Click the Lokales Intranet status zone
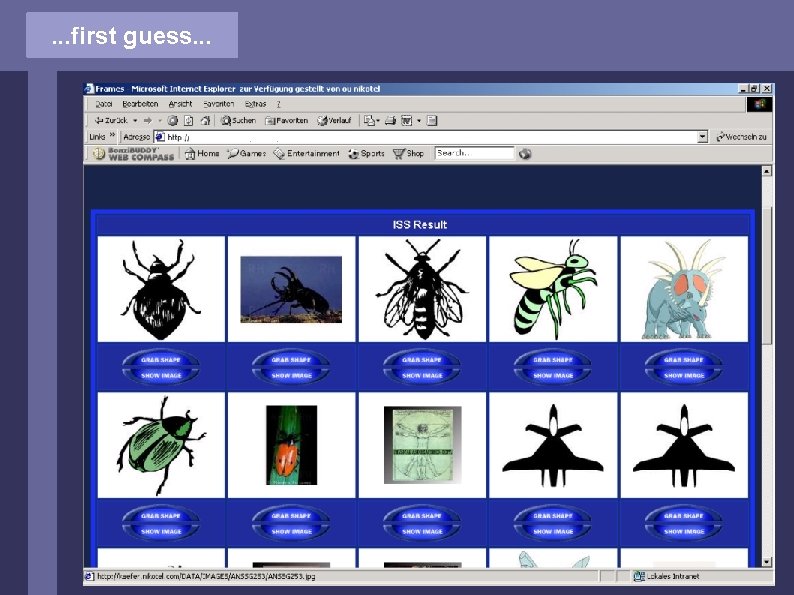 (667, 576)
